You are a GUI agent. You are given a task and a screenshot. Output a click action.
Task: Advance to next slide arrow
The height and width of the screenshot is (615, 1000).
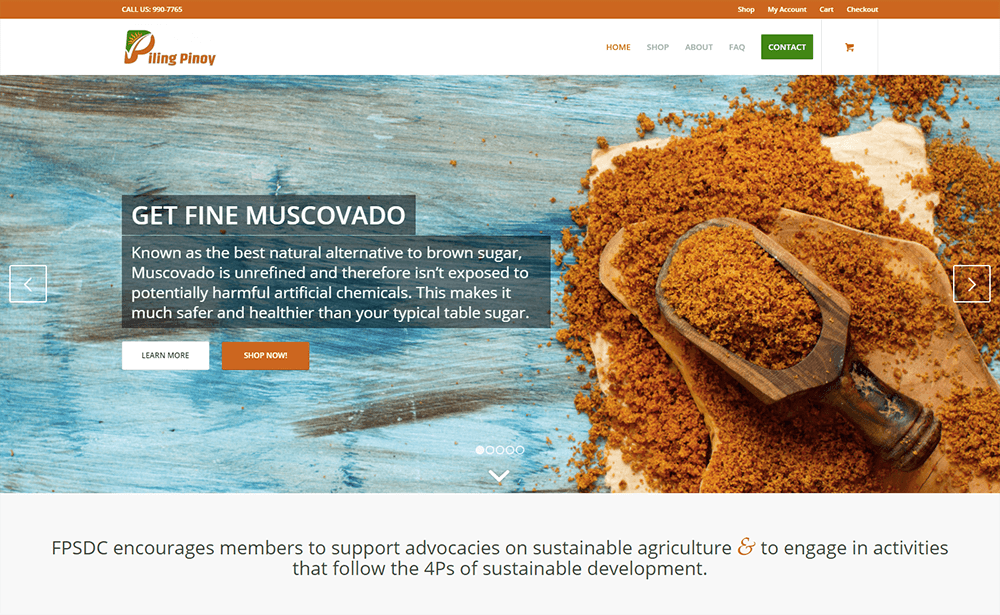click(971, 284)
